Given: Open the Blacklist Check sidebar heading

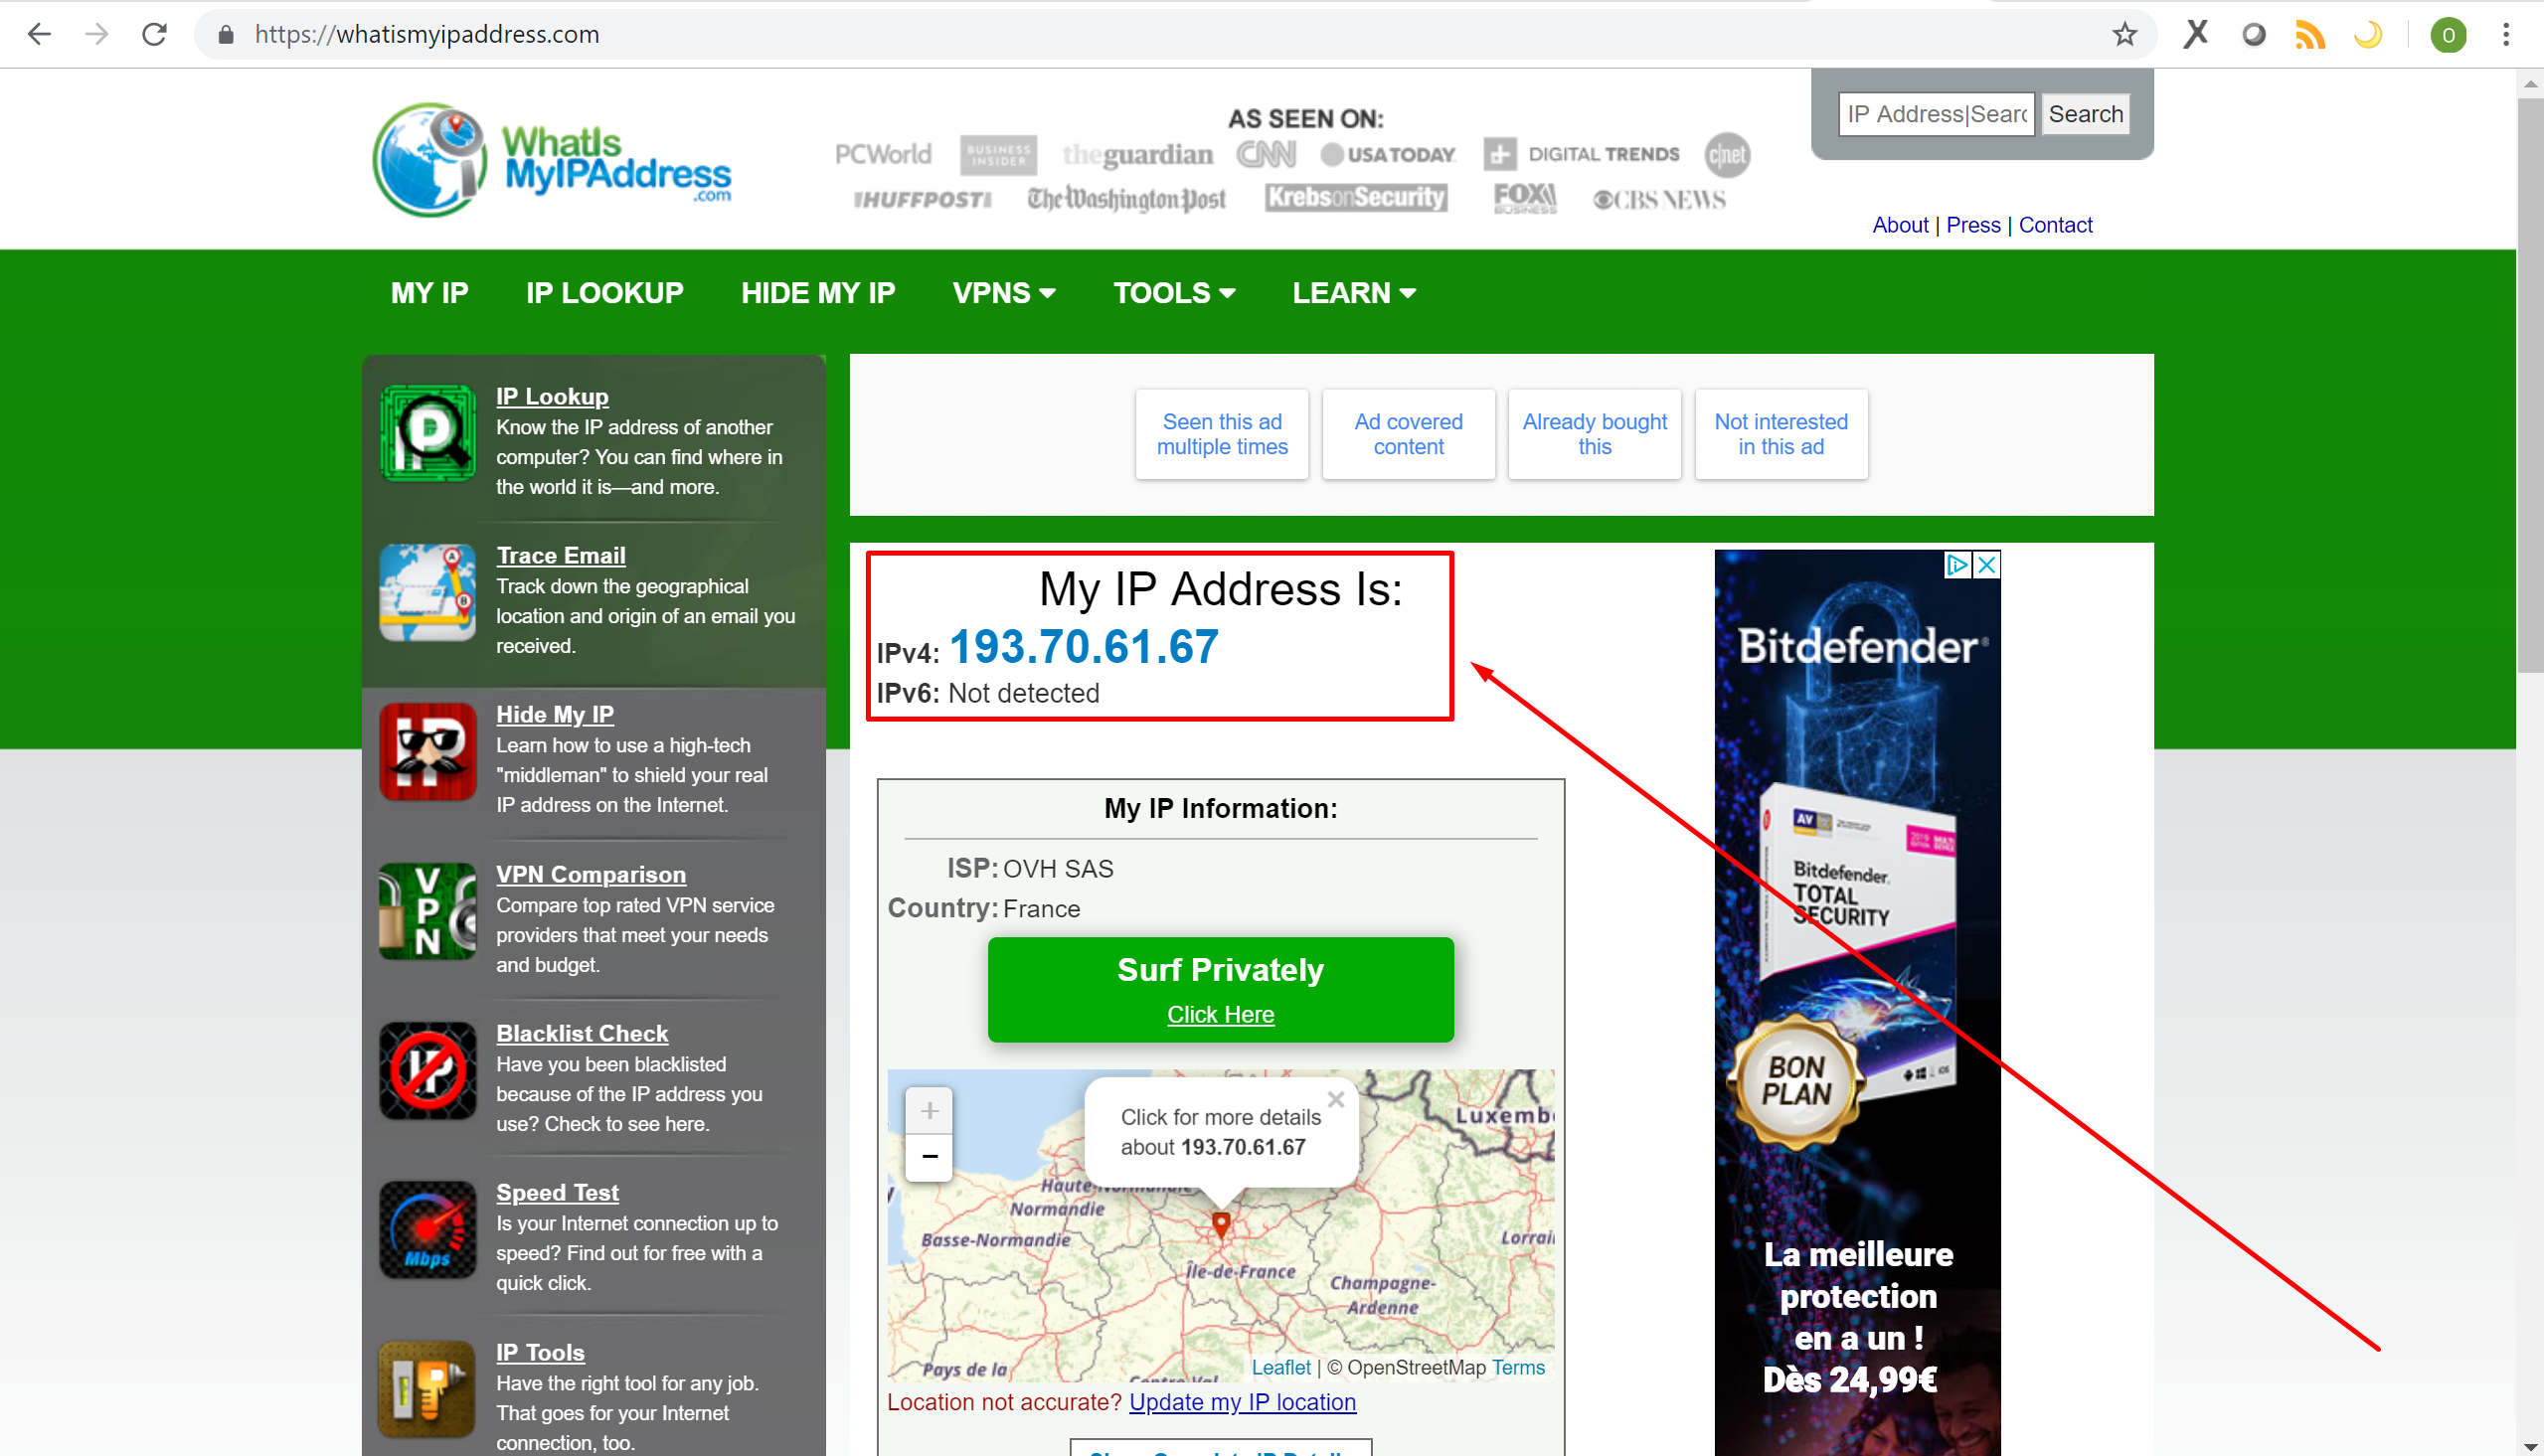Looking at the screenshot, I should [582, 1033].
